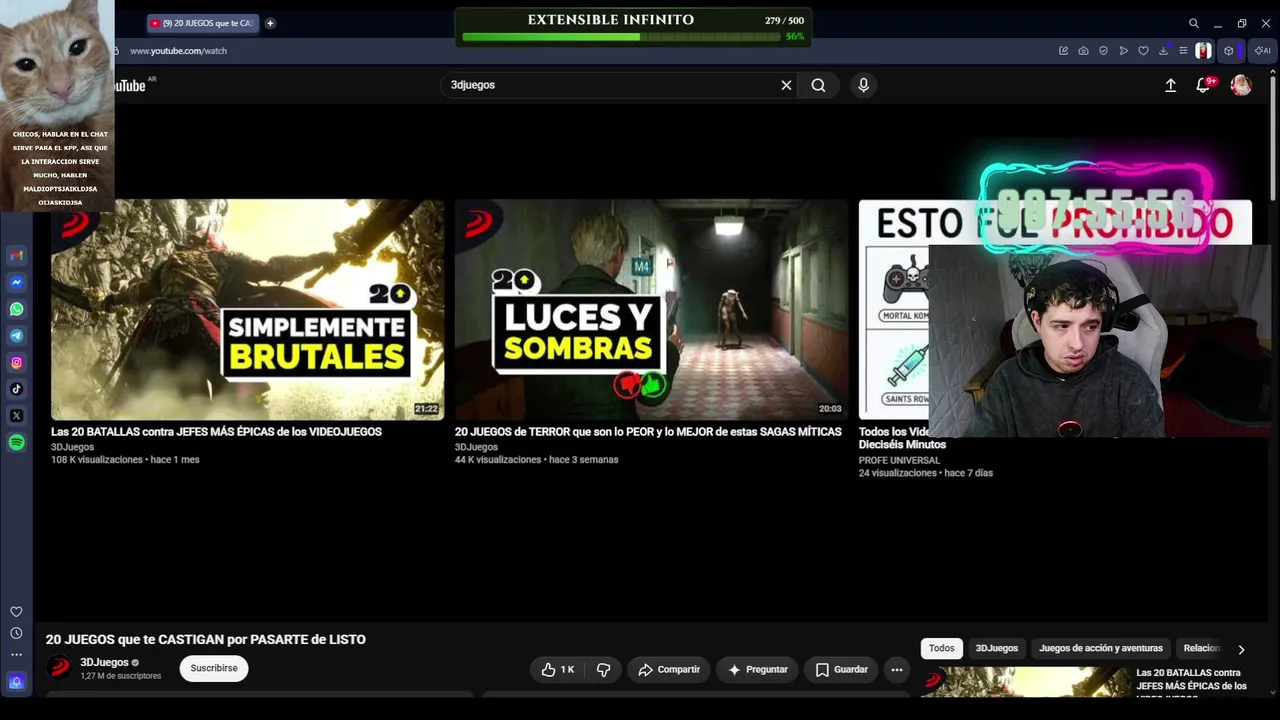Screen dimensions: 1280x720
Task: Dislike the video with thumbs-down
Action: 604,670
